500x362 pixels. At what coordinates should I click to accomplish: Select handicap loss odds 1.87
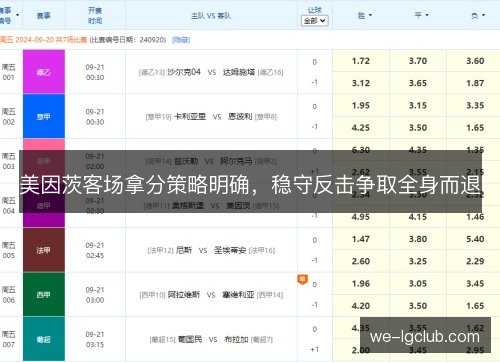(x=475, y=83)
